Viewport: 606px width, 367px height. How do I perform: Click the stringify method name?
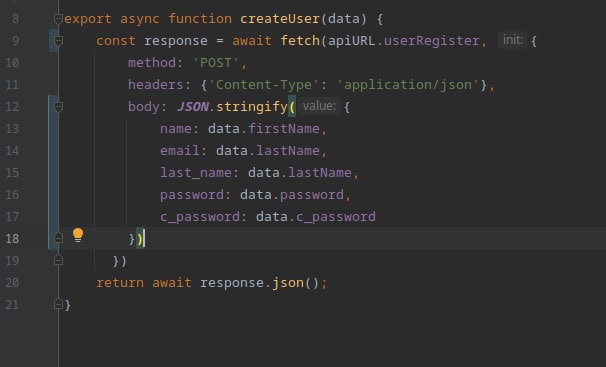(252, 107)
